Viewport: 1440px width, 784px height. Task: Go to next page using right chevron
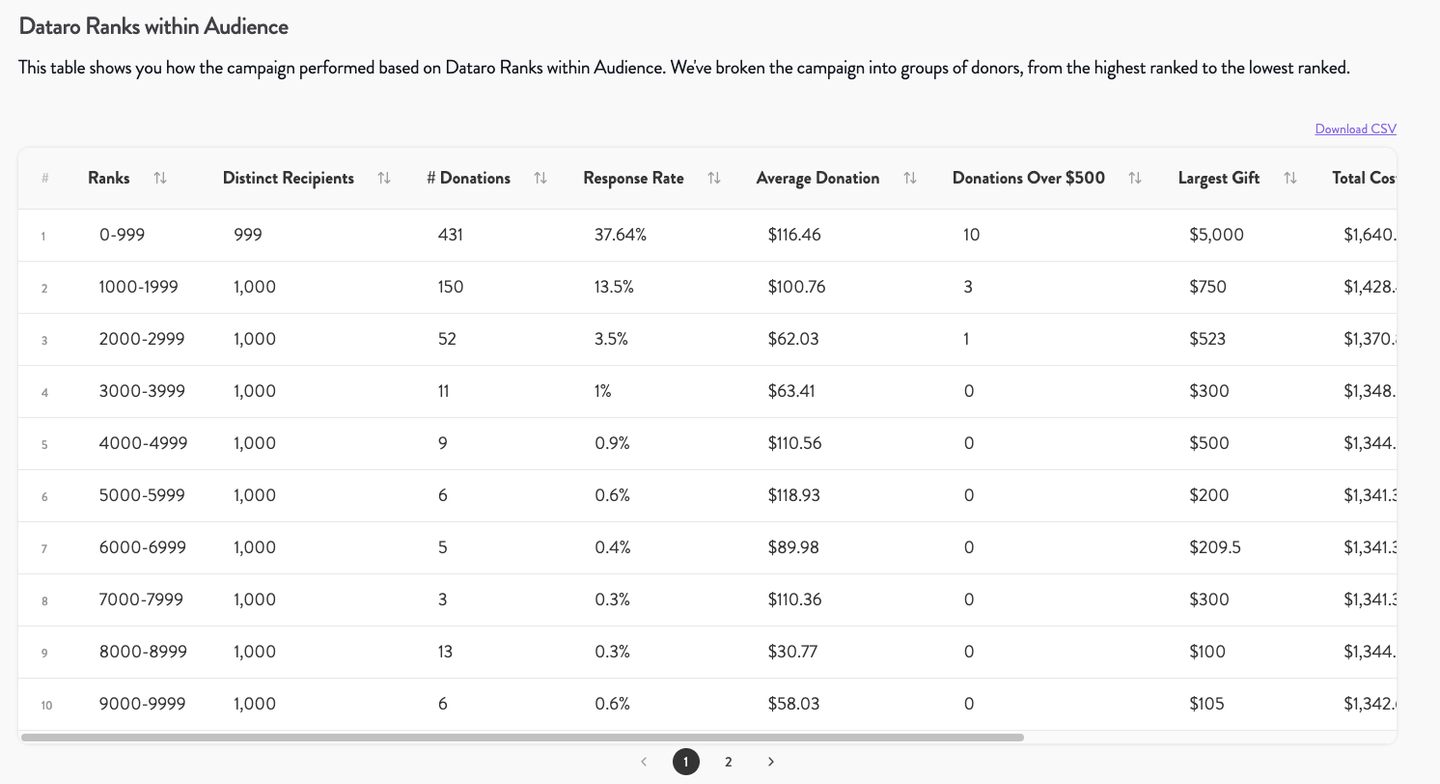click(x=770, y=762)
